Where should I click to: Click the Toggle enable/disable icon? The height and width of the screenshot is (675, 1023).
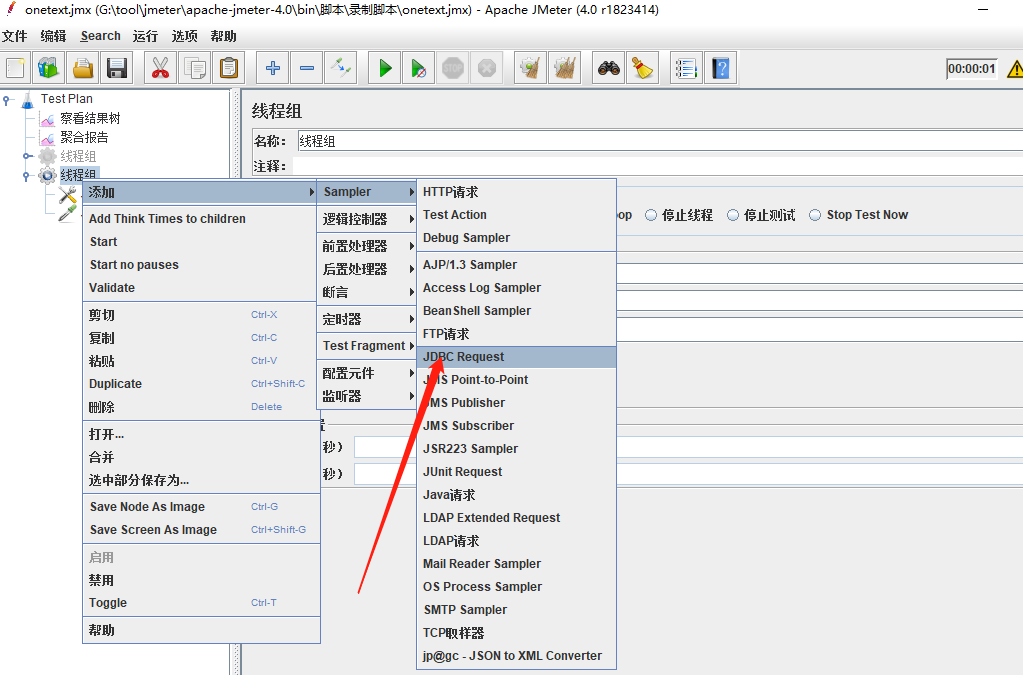(x=341, y=68)
